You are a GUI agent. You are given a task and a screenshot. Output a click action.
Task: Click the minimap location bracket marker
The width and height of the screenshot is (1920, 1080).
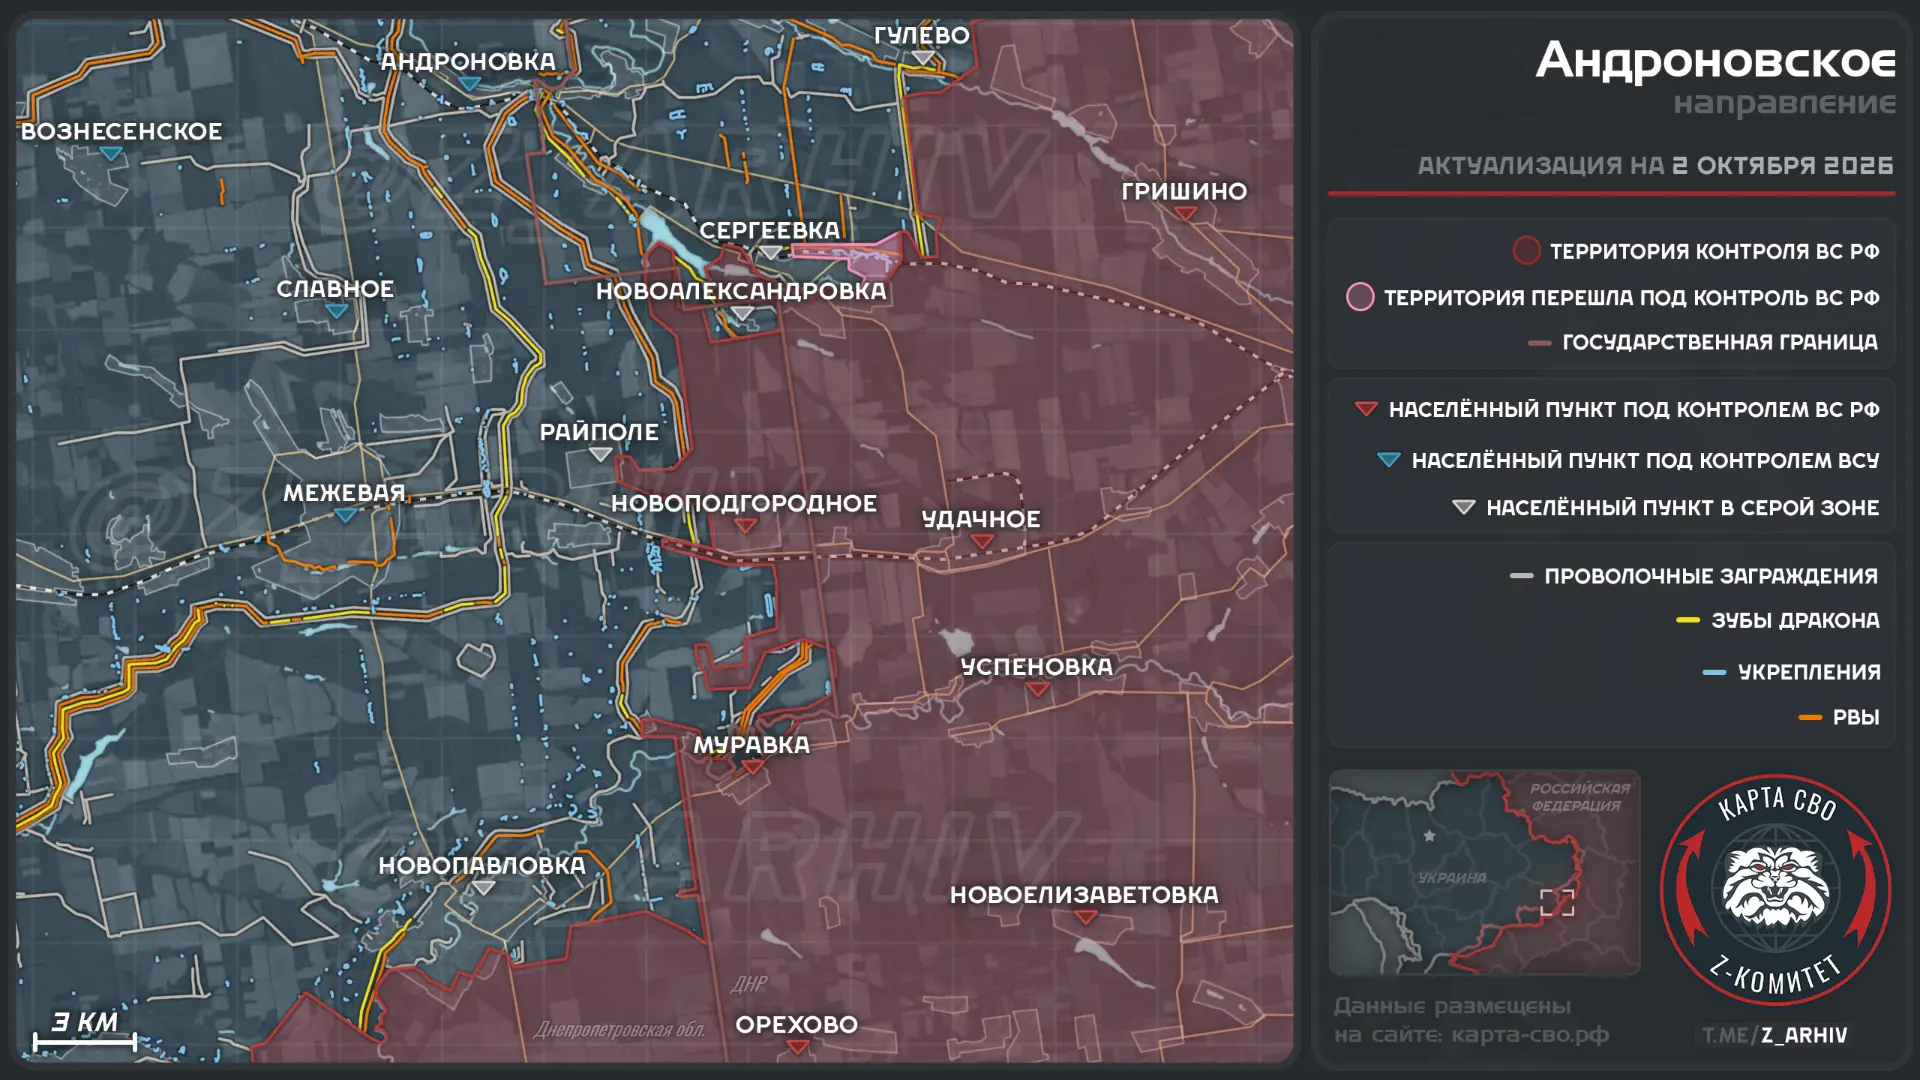(x=1557, y=902)
